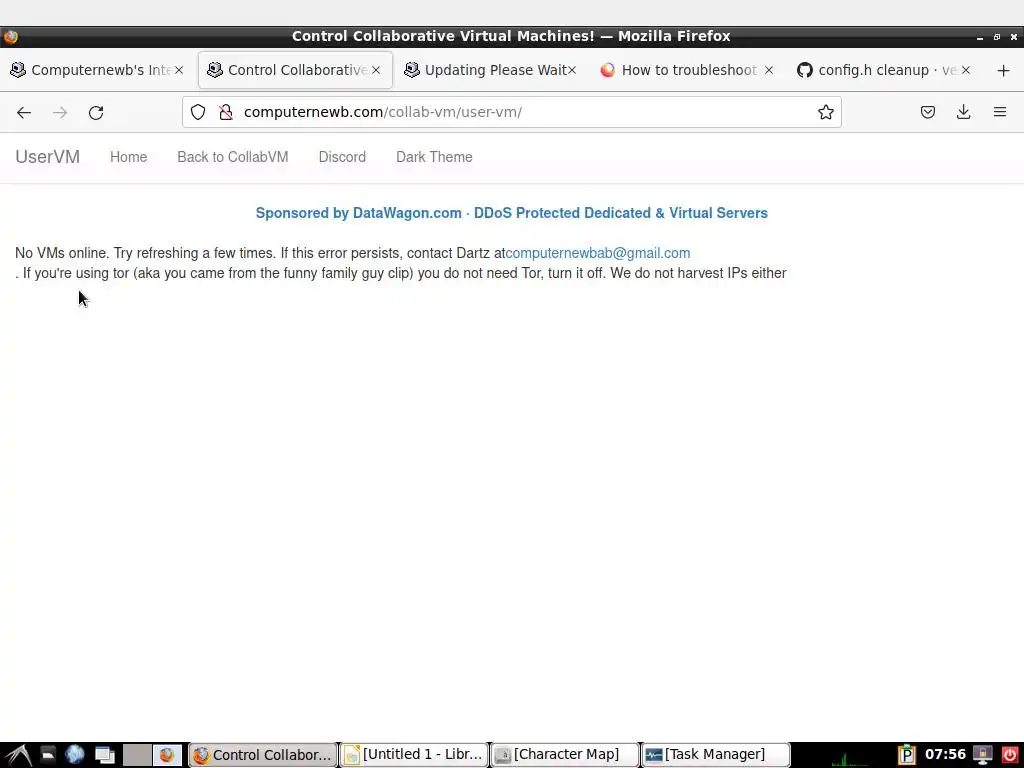1024x768 pixels.
Task: Go back with the browser back arrow
Action: point(24,112)
